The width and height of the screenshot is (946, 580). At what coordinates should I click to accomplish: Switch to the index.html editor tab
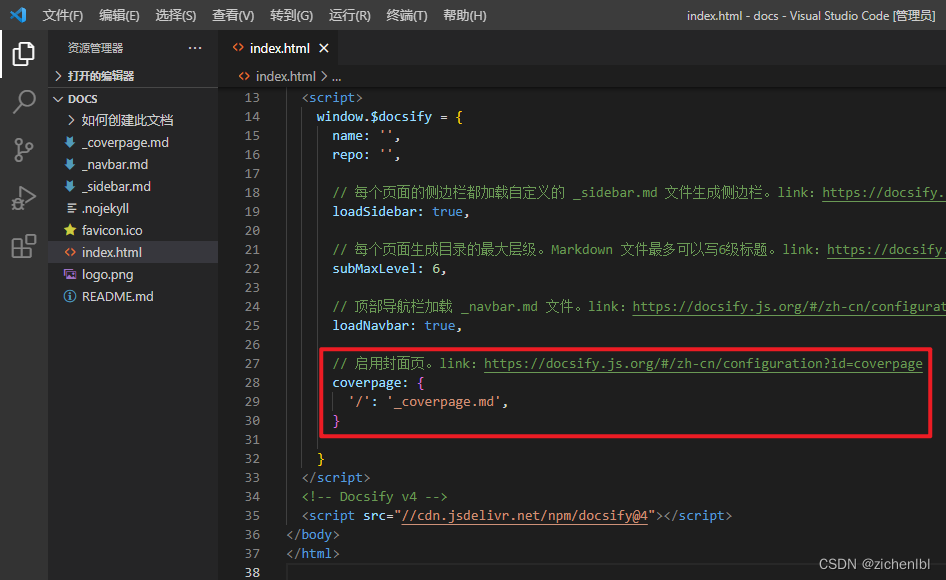click(280, 48)
